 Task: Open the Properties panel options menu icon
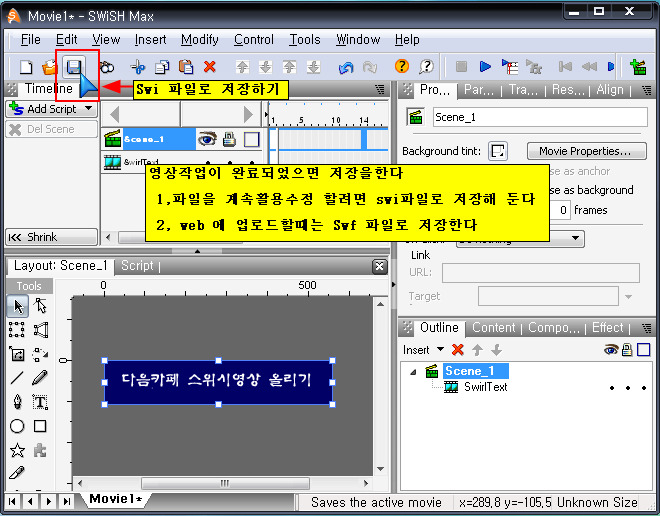[x=647, y=89]
